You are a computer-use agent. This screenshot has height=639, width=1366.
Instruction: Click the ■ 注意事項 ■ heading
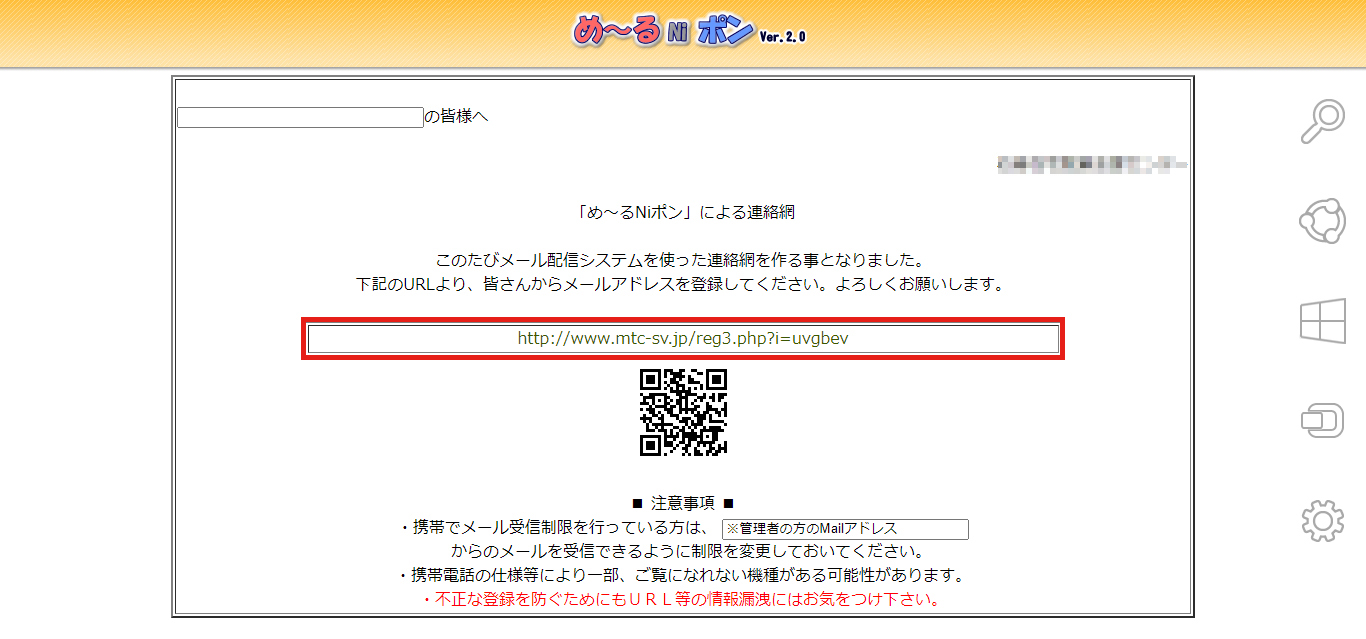click(x=683, y=503)
